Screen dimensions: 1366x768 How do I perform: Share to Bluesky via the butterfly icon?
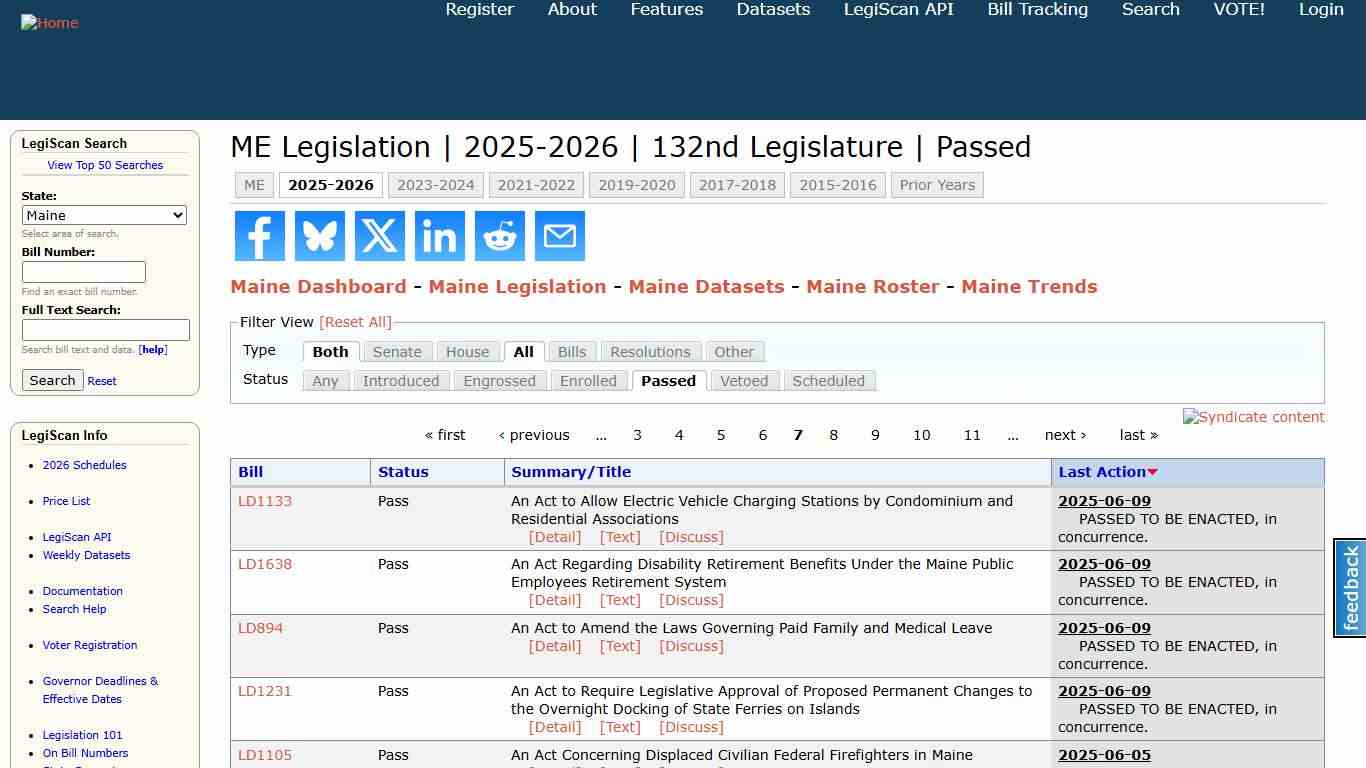[319, 236]
